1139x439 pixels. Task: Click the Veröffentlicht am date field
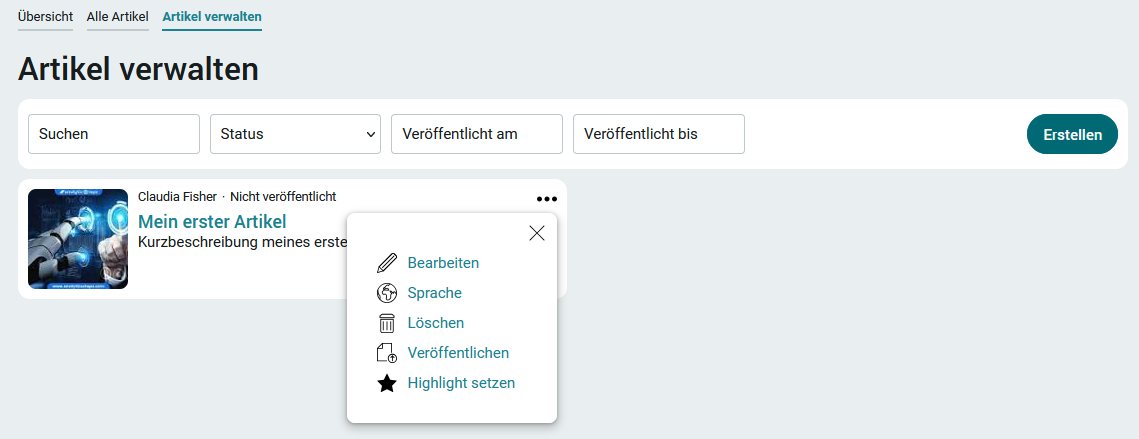[x=477, y=134]
